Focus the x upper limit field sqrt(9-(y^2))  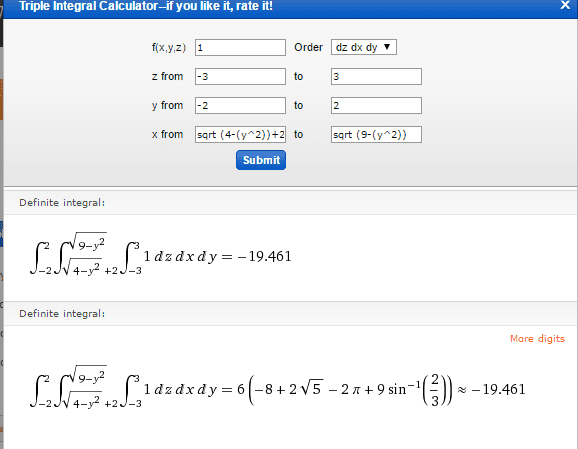coord(376,135)
